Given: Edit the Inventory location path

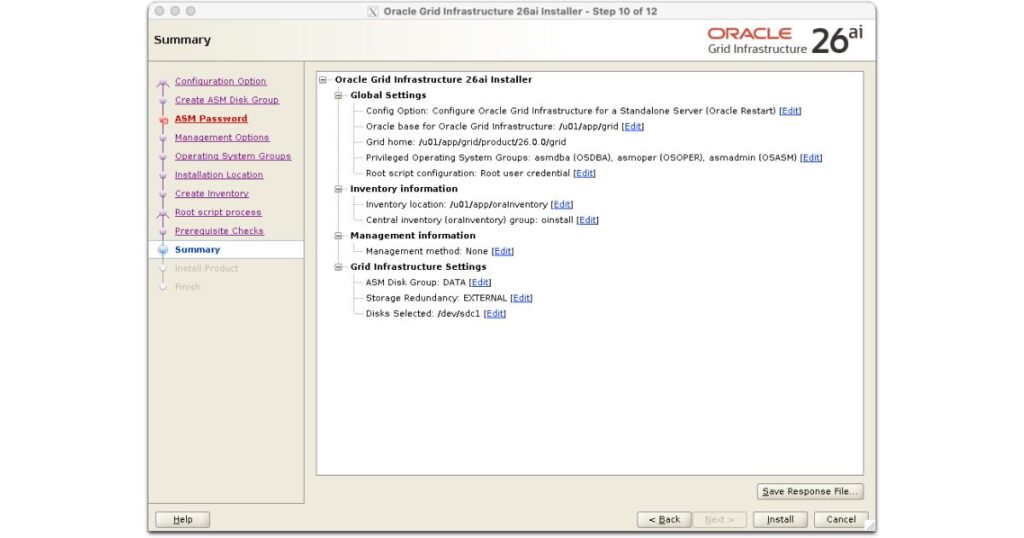Looking at the screenshot, I should (562, 204).
